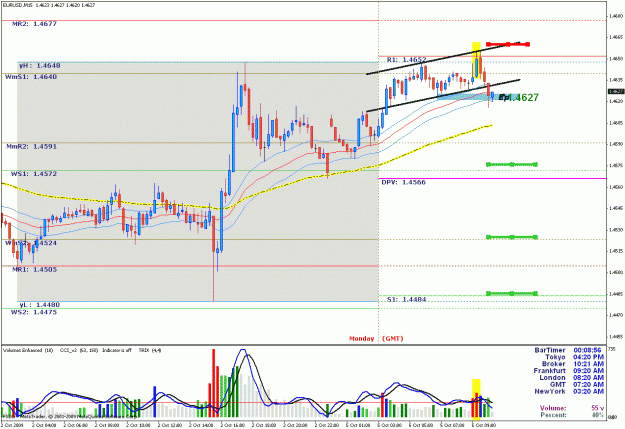The height and width of the screenshot is (429, 625).
Task: Click the MetaTrader copyright text at bottom left
Action: pyautogui.click(x=70, y=417)
